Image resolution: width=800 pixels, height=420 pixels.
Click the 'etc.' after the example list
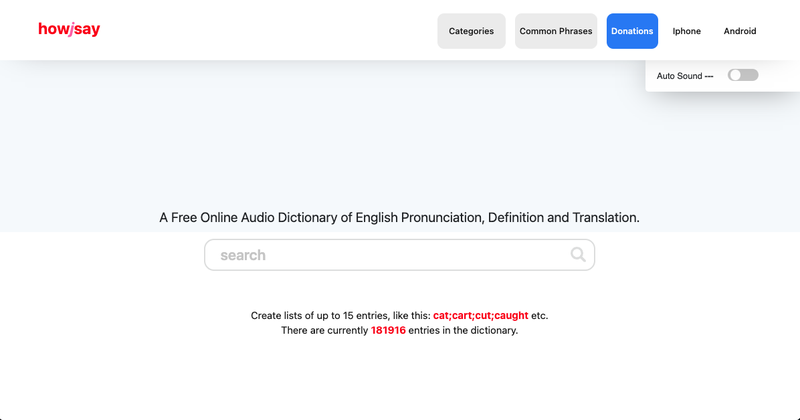tap(539, 315)
